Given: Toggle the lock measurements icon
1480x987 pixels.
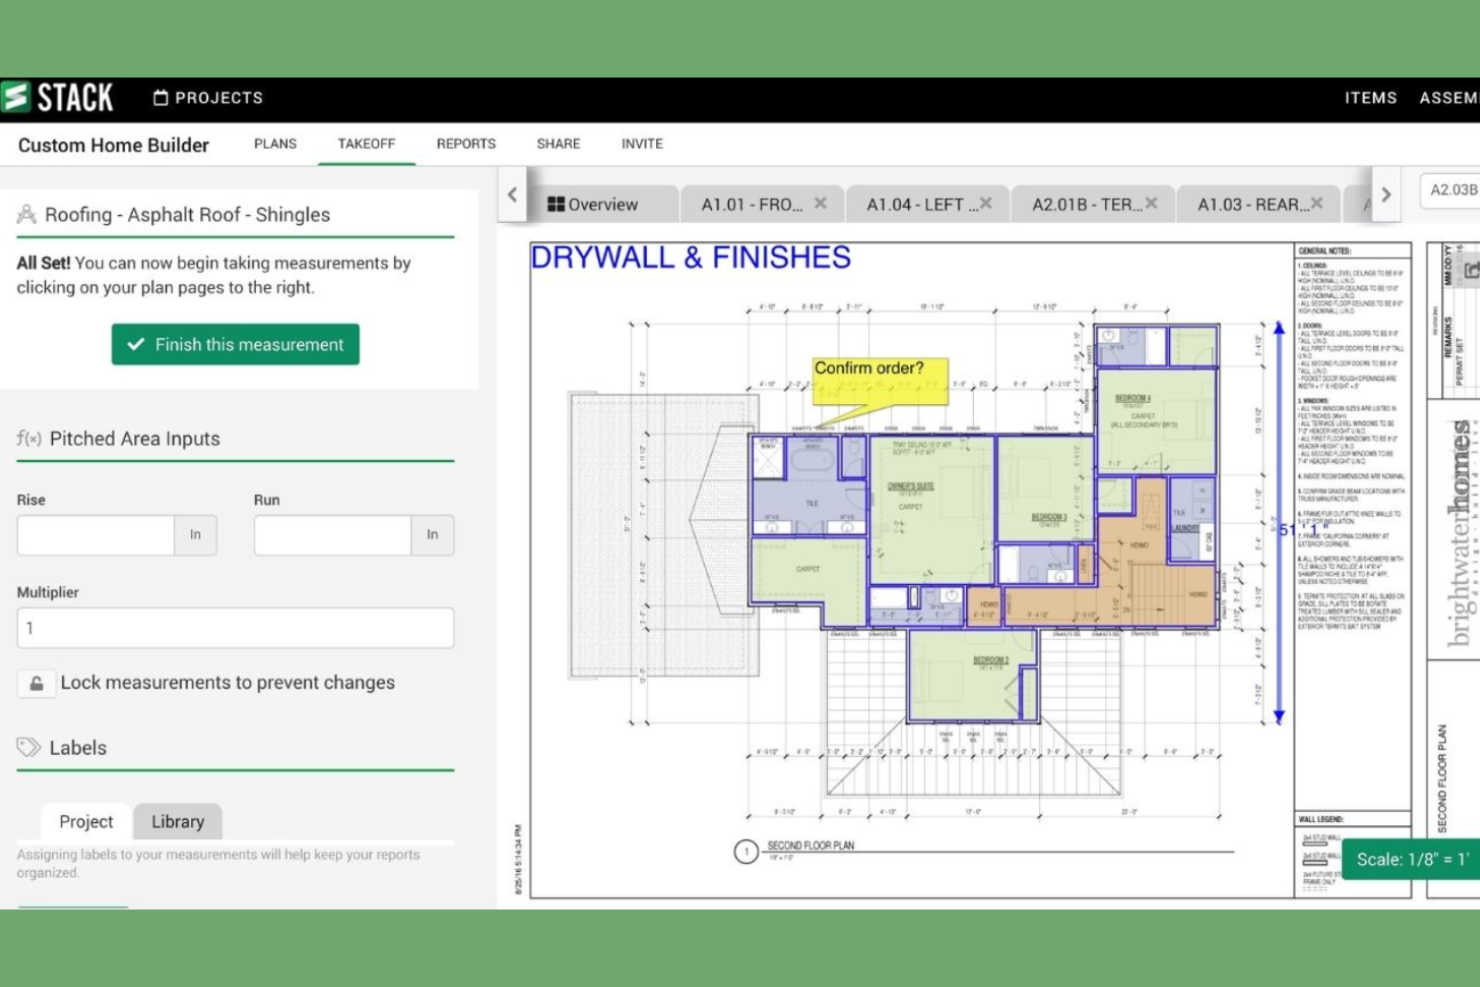Looking at the screenshot, I should [x=36, y=683].
